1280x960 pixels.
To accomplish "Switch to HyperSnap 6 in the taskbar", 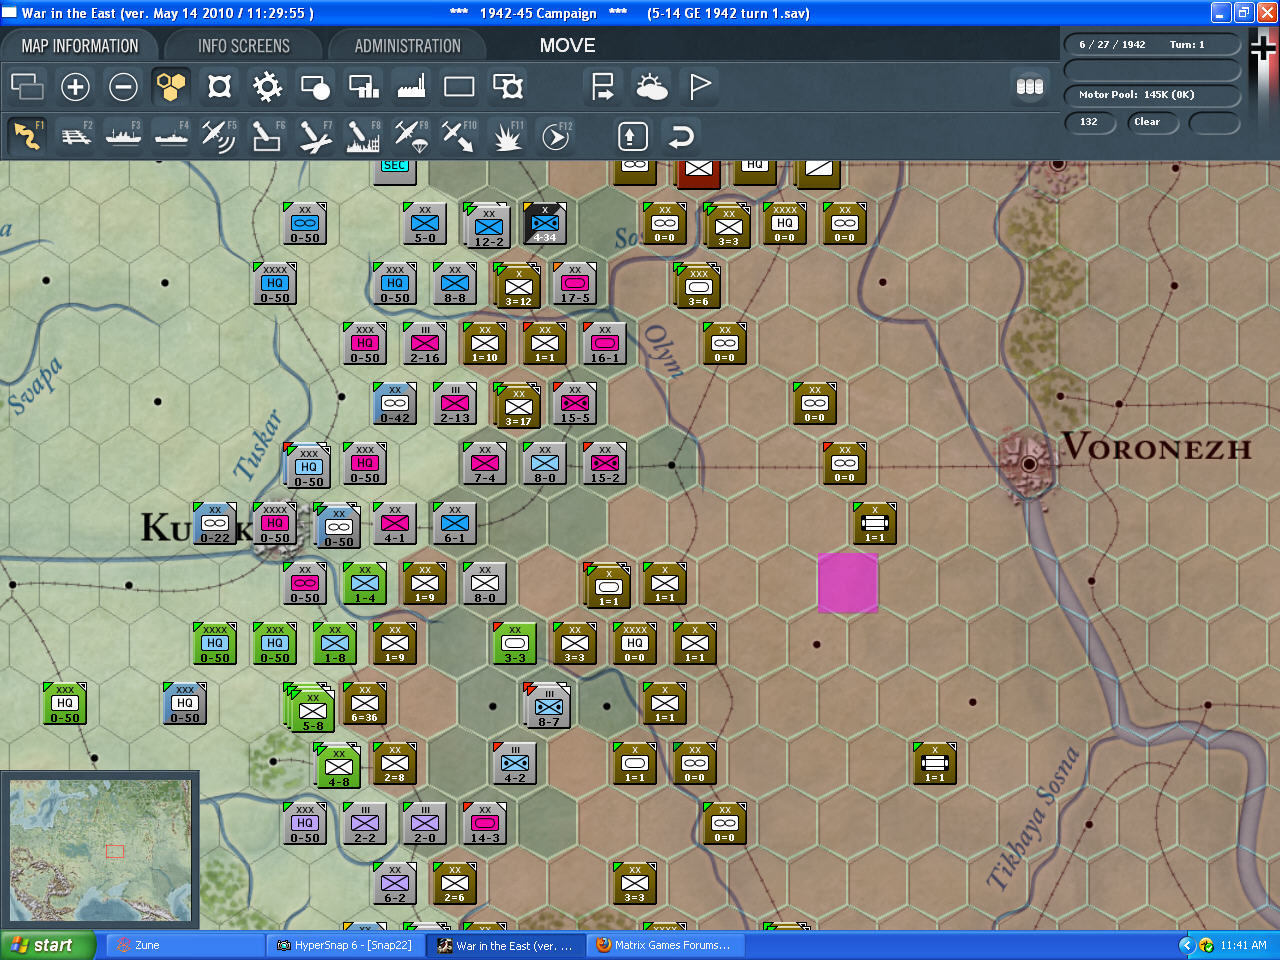I will pos(347,945).
